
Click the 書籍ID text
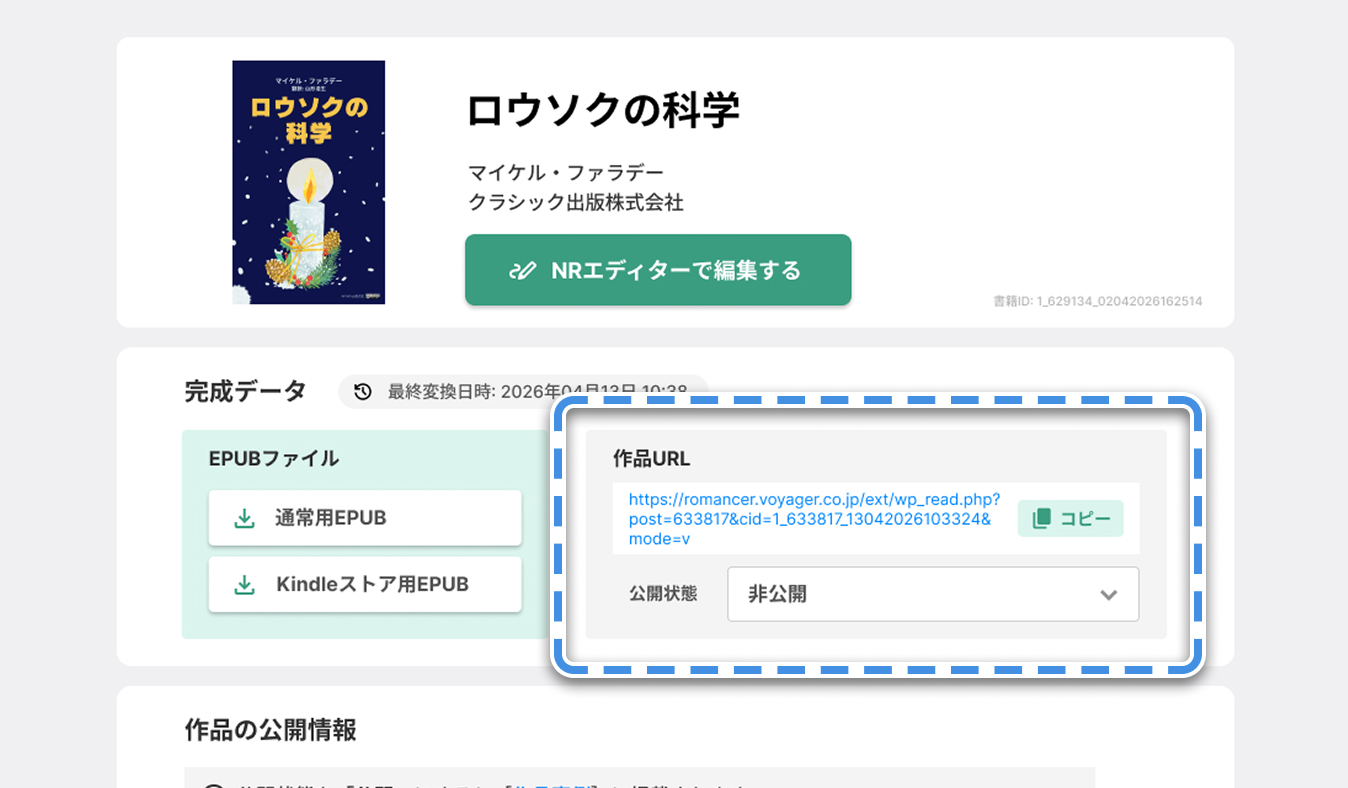(1098, 300)
